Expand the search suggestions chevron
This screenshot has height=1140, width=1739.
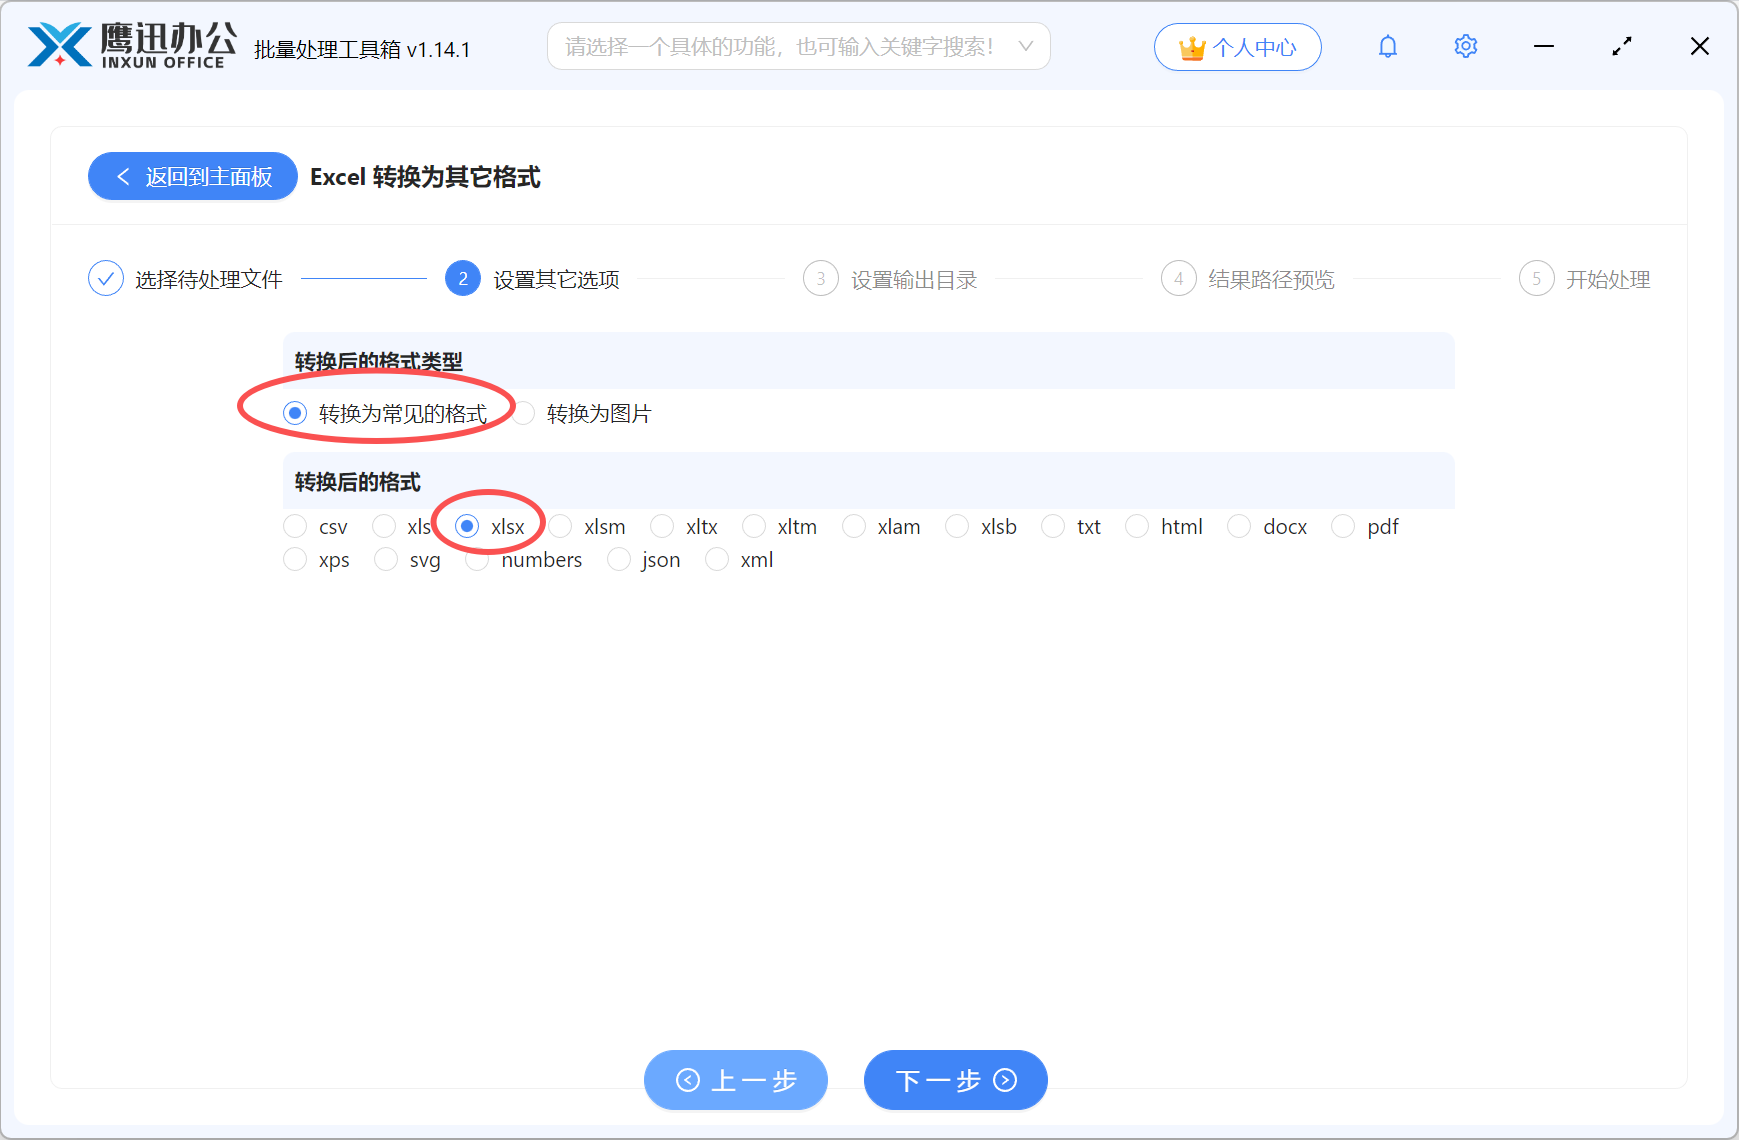click(x=1026, y=46)
